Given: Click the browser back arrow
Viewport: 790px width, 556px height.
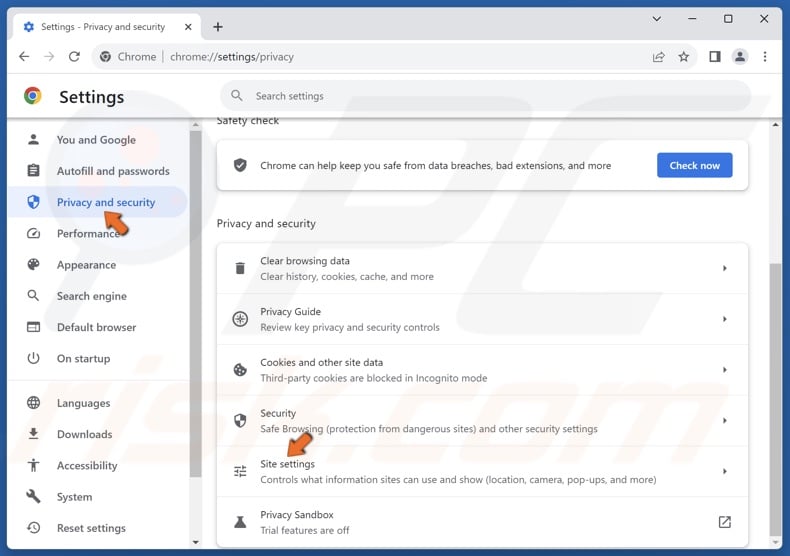Looking at the screenshot, I should (24, 56).
